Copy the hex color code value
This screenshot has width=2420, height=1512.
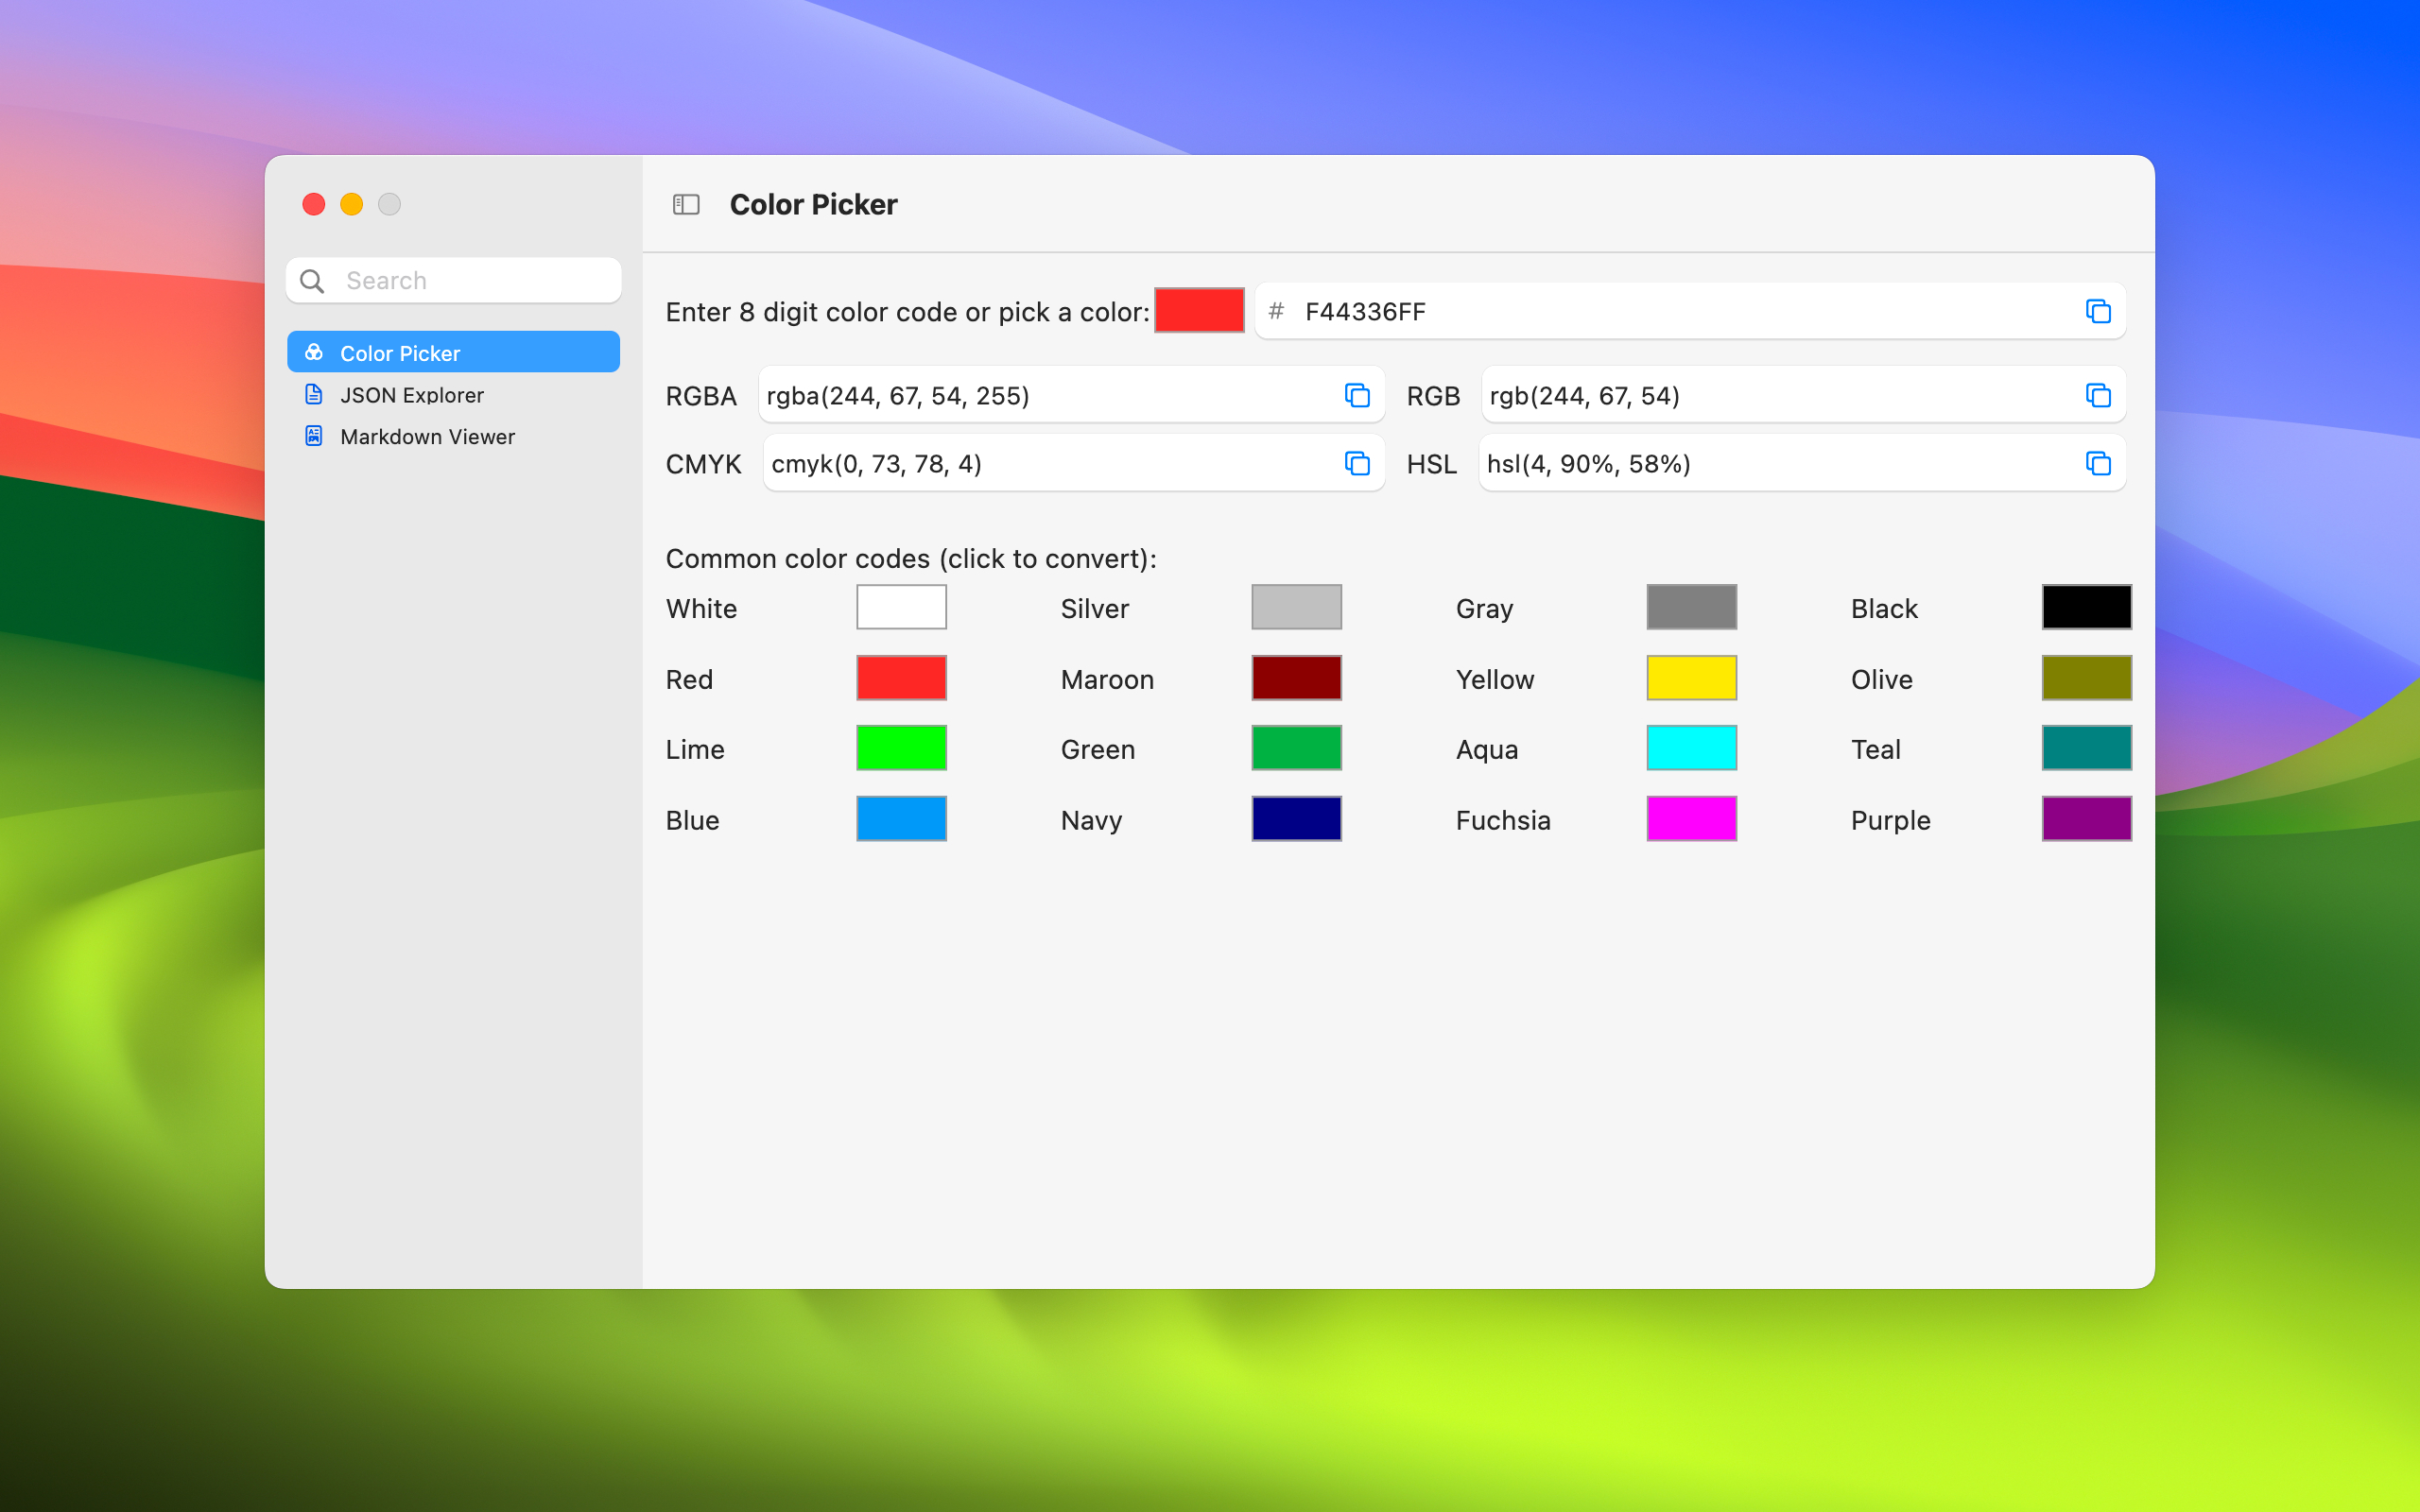coord(2097,311)
